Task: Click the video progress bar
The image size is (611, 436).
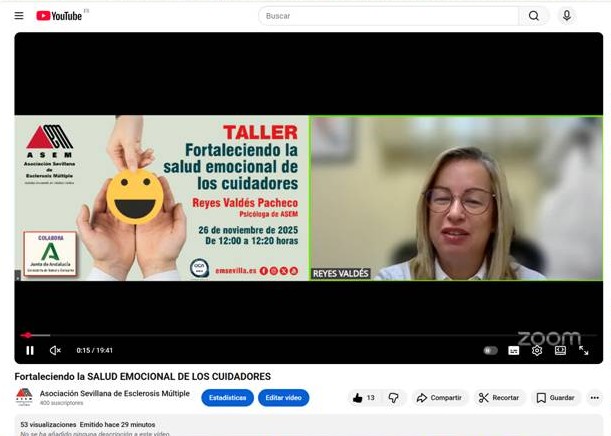Action: (x=300, y=335)
